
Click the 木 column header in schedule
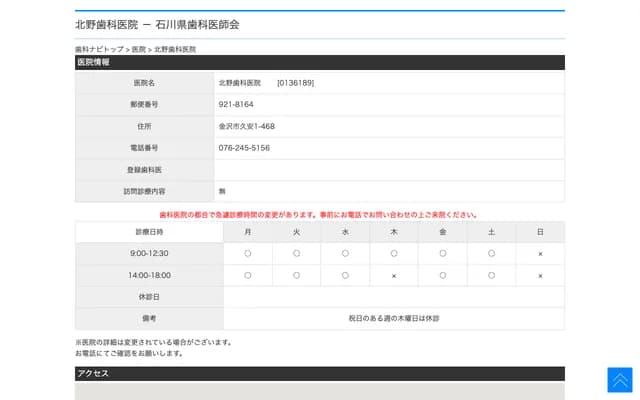[394, 232]
